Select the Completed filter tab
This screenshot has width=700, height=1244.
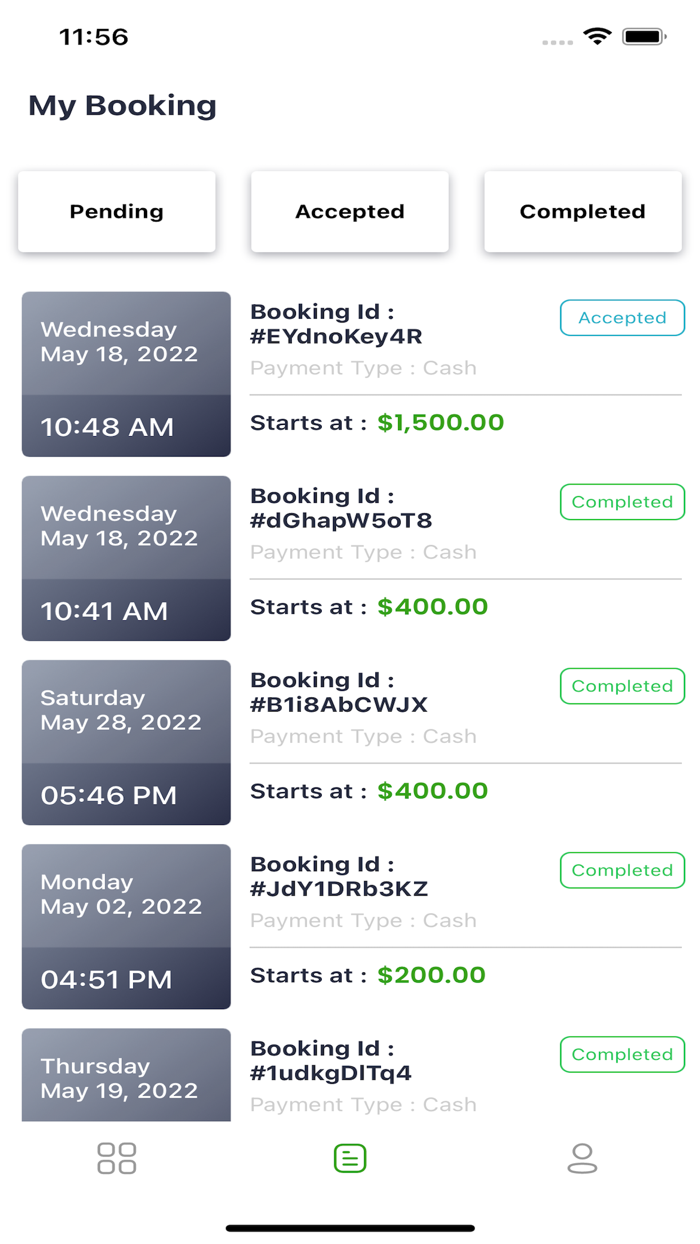[x=583, y=212]
